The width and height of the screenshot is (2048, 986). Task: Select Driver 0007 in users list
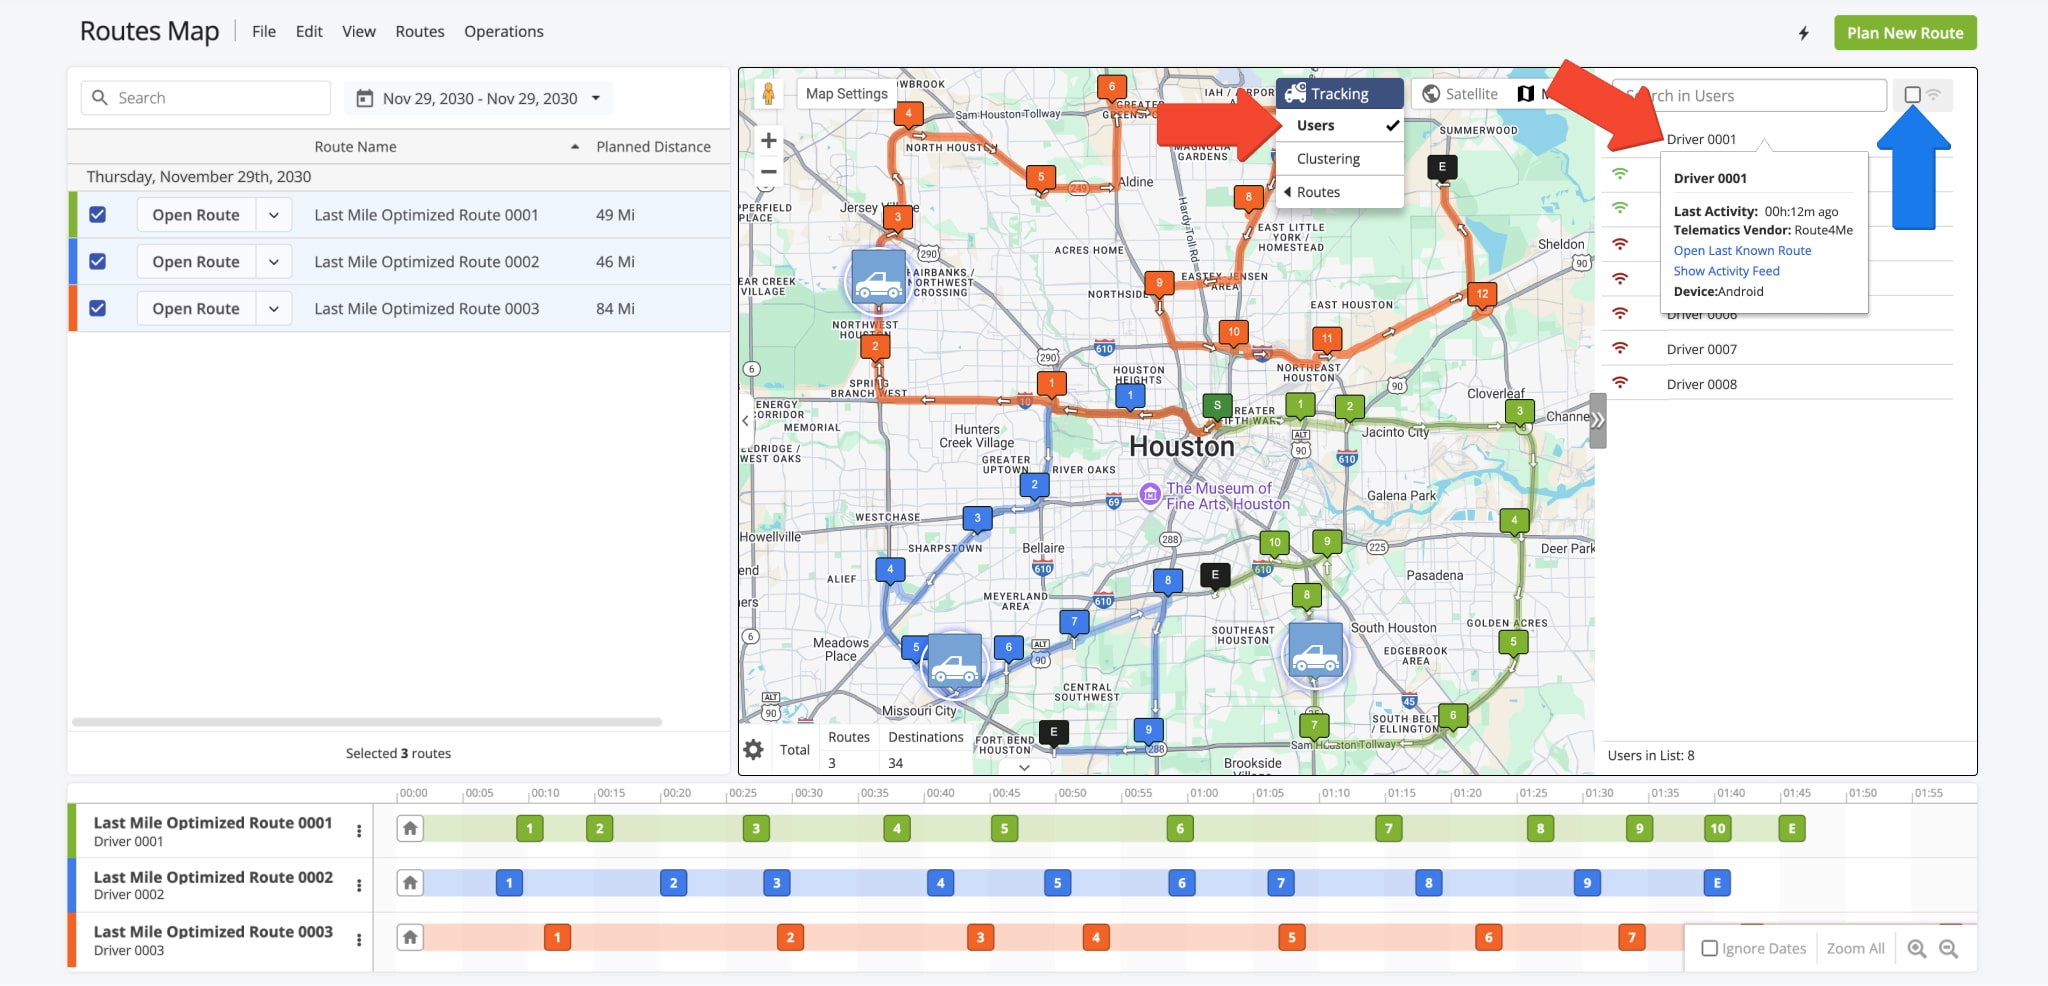1701,349
